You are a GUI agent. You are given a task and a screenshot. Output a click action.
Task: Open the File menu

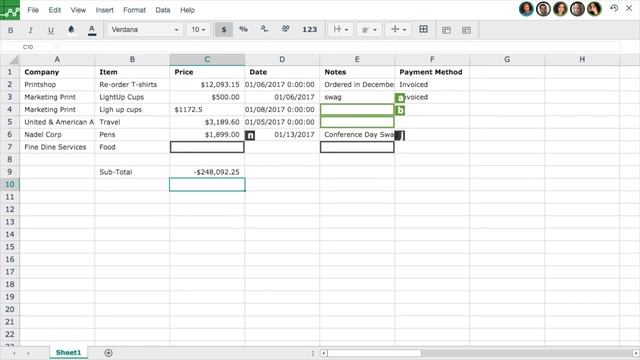click(x=33, y=10)
